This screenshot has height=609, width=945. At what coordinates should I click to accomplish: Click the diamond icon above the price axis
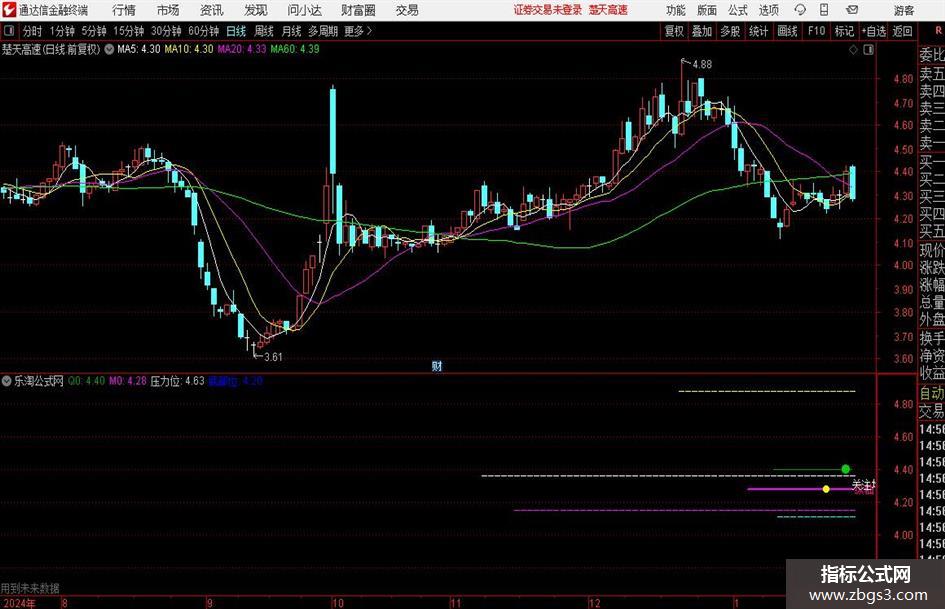tap(853, 50)
